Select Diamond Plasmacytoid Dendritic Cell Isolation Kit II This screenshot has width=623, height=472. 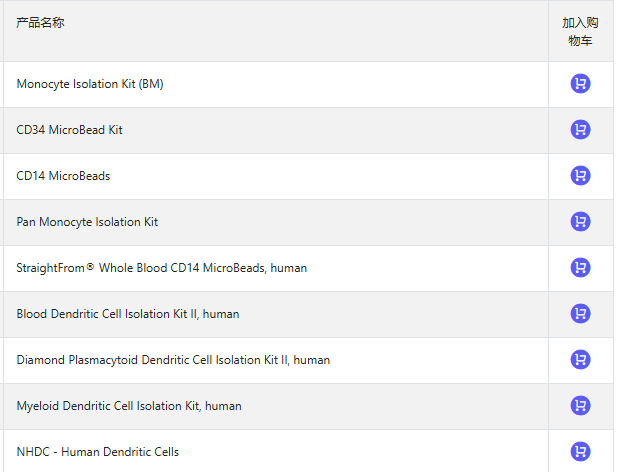coord(173,360)
